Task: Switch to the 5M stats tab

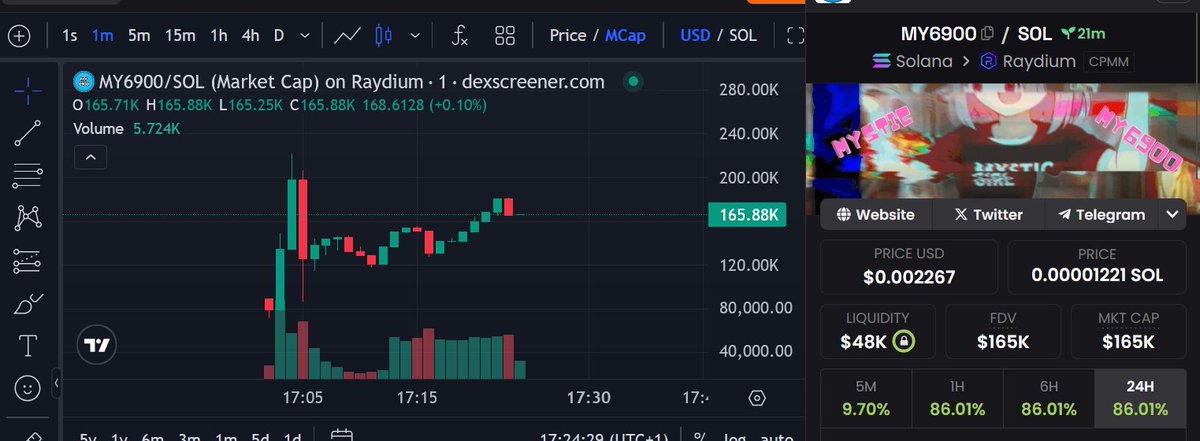Action: [865, 400]
